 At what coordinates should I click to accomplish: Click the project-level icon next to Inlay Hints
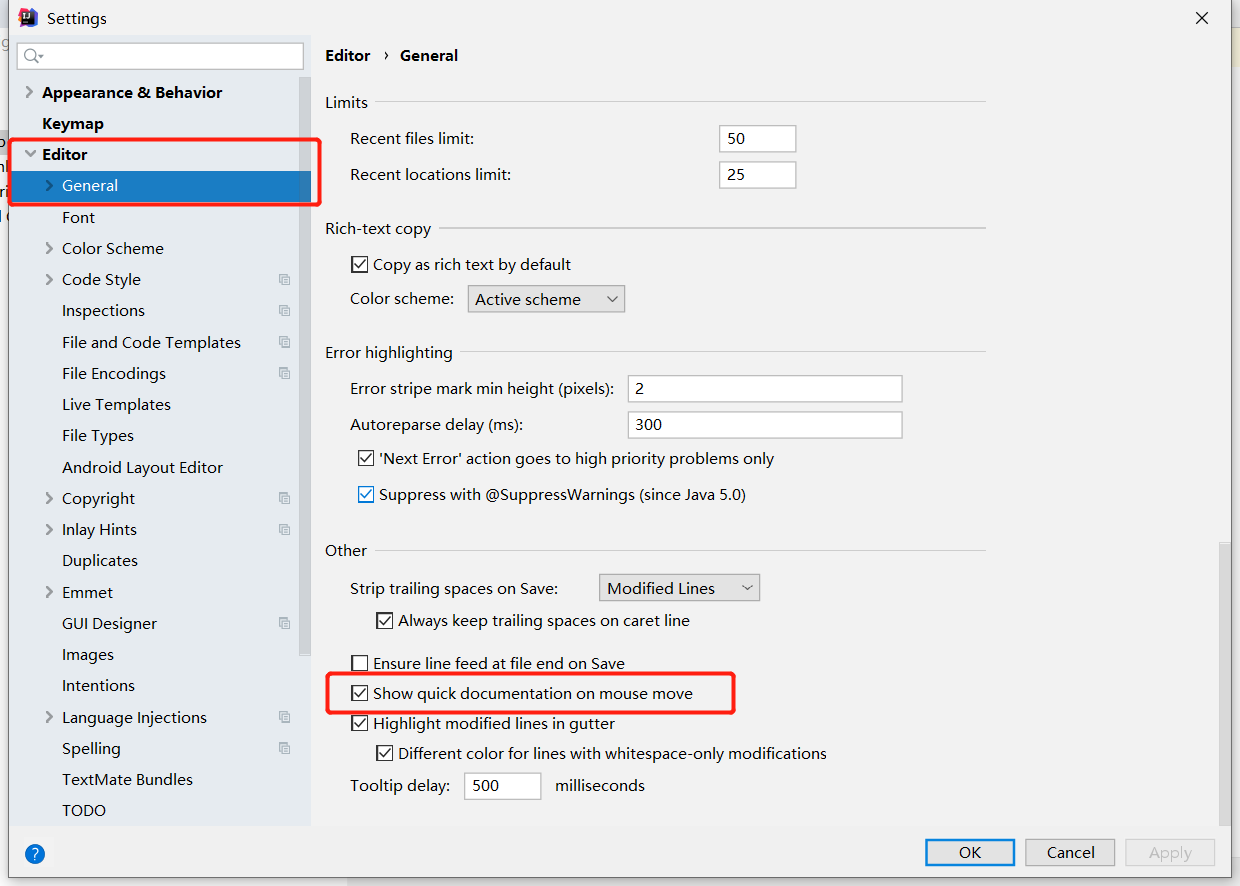click(x=285, y=529)
